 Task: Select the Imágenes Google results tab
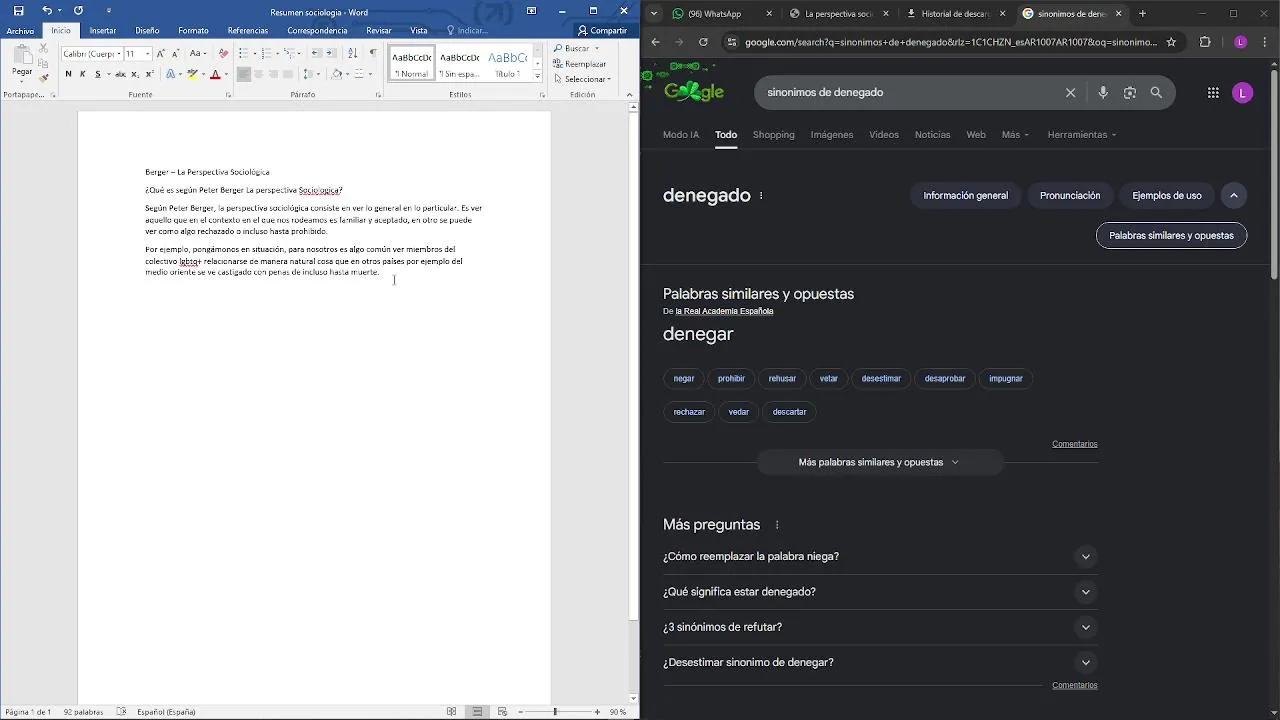[832, 135]
